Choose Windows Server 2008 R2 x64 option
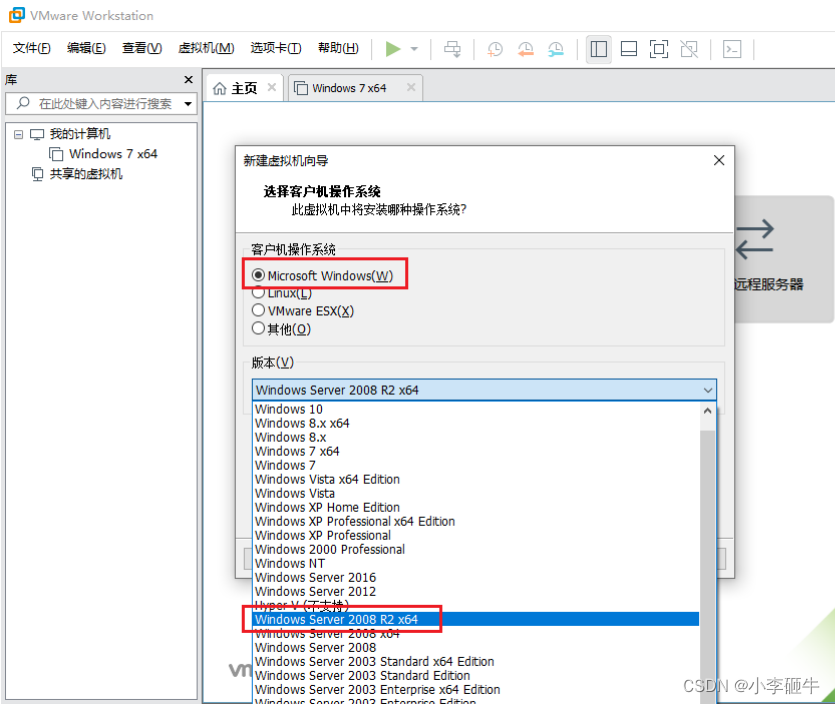The width and height of the screenshot is (835, 704). pyautogui.click(x=476, y=619)
